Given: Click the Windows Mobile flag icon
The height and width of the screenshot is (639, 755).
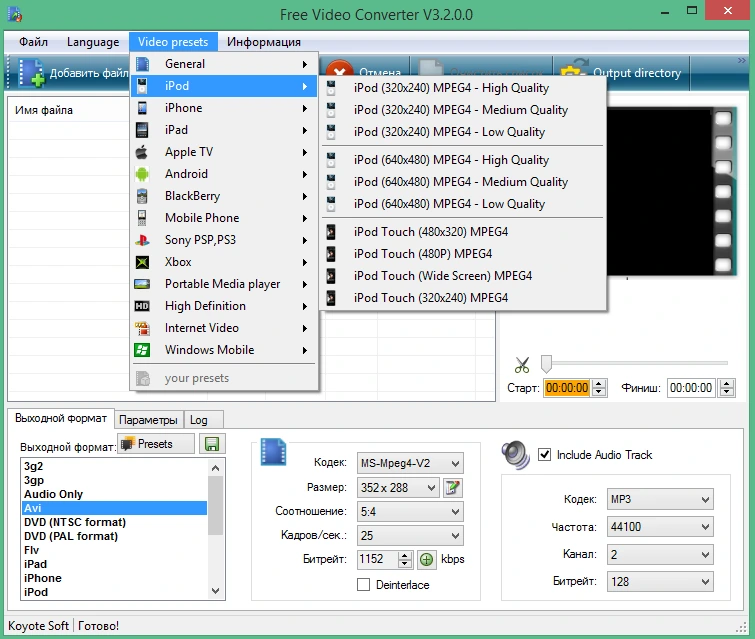Looking at the screenshot, I should point(142,350).
